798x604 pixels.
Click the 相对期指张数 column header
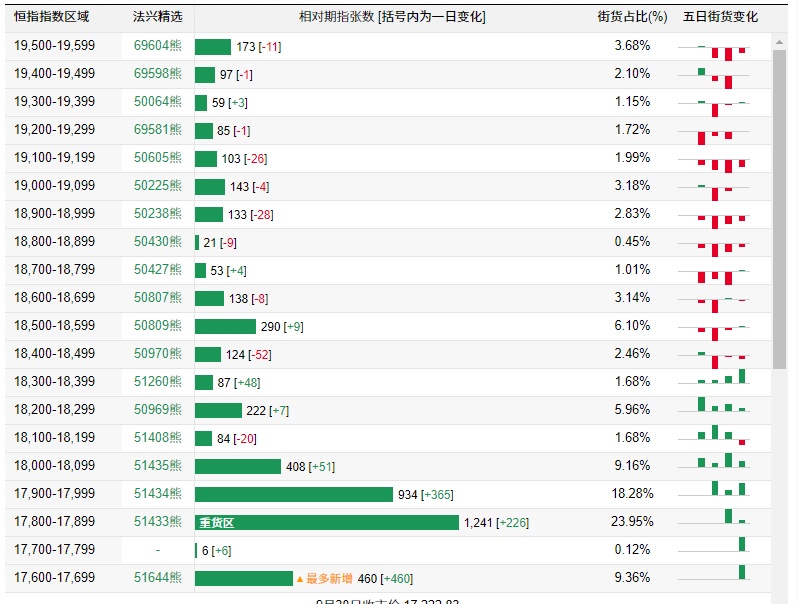pos(392,17)
